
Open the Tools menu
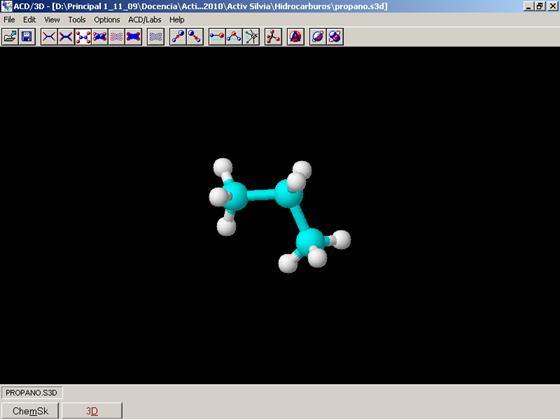[77, 20]
